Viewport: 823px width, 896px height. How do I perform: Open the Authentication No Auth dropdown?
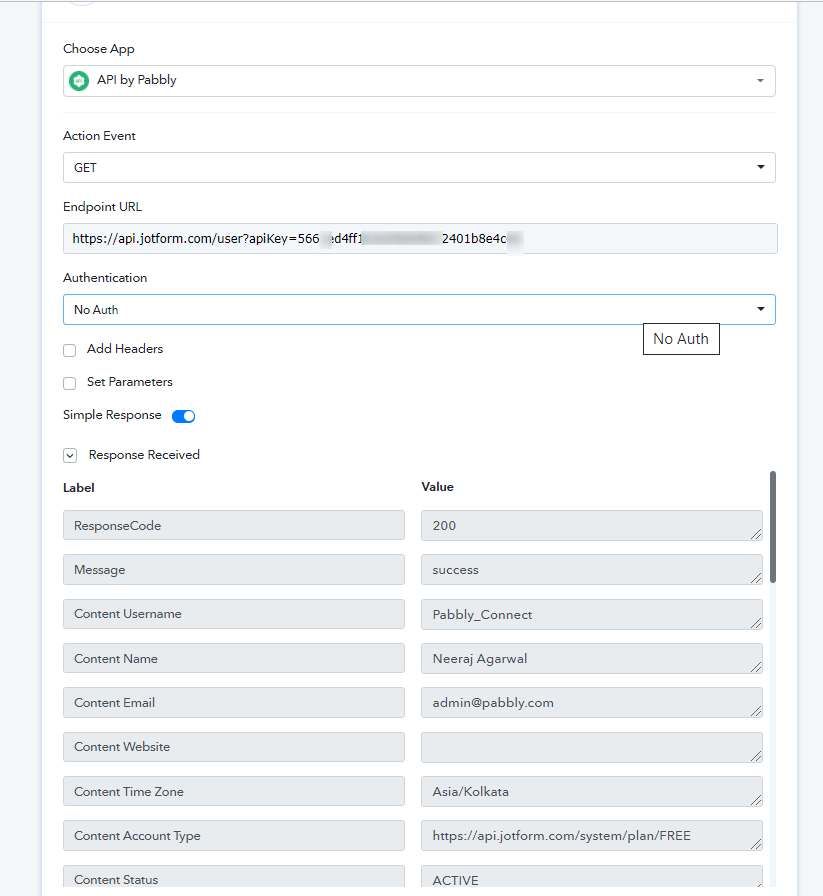tap(419, 310)
